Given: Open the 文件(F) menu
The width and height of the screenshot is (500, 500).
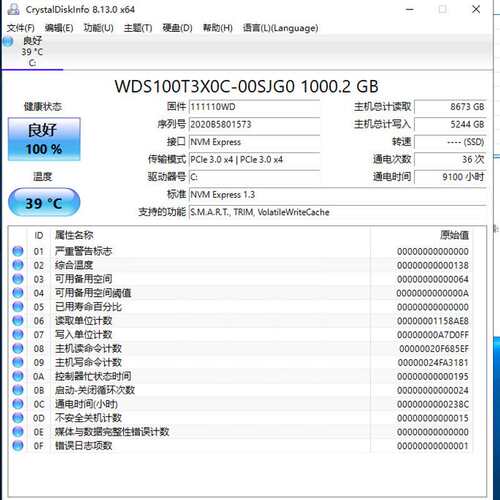Looking at the screenshot, I should 21,28.
